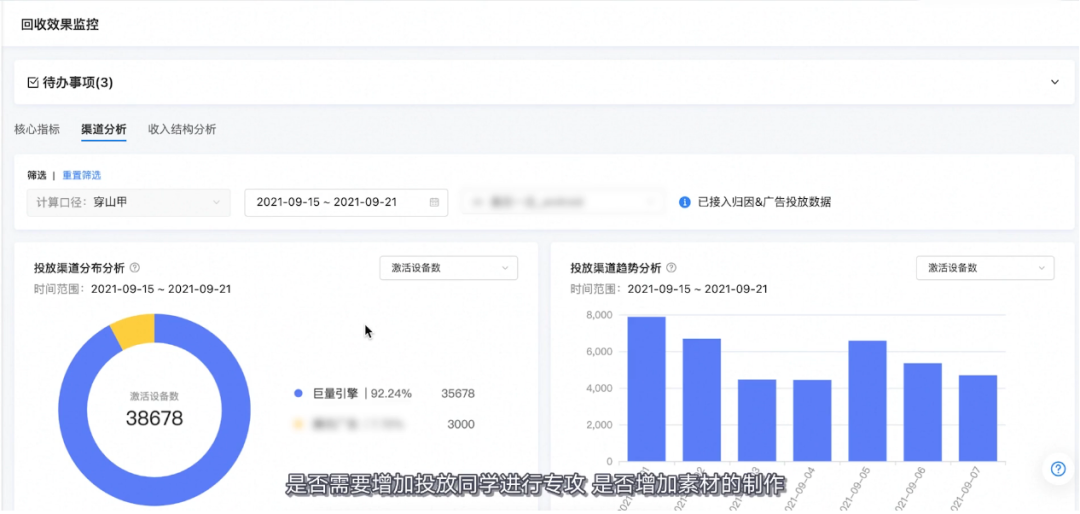Viewport: 1080px width, 514px height.
Task: Click the tallest bar in trend chart
Action: click(646, 389)
